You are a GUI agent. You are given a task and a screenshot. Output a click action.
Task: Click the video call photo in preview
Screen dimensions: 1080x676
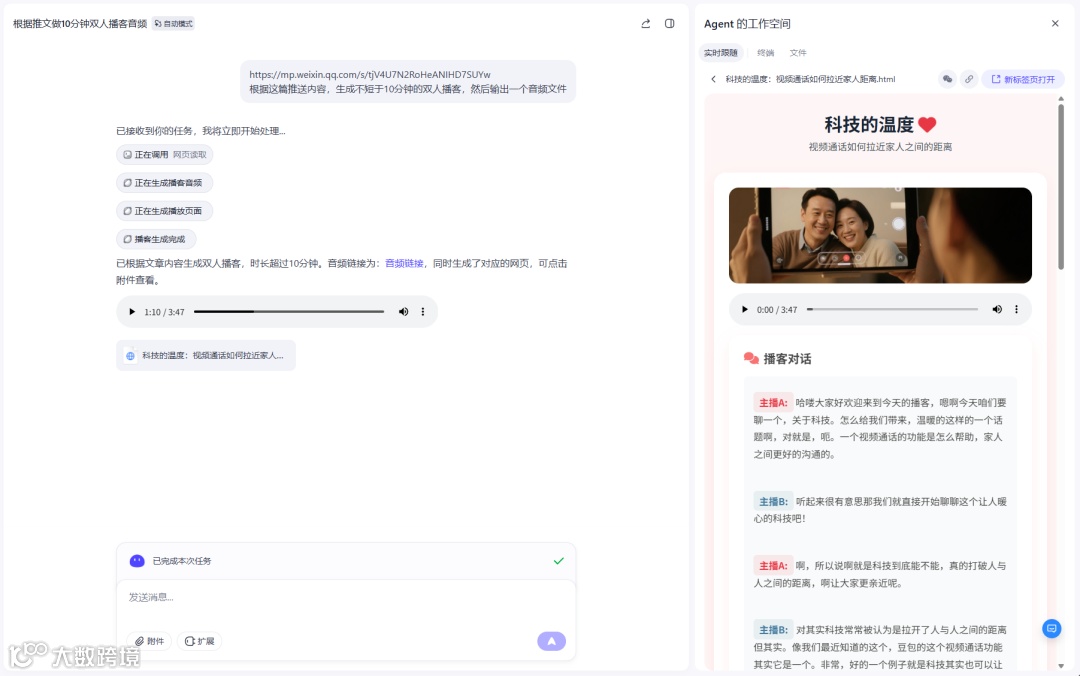tap(880, 235)
